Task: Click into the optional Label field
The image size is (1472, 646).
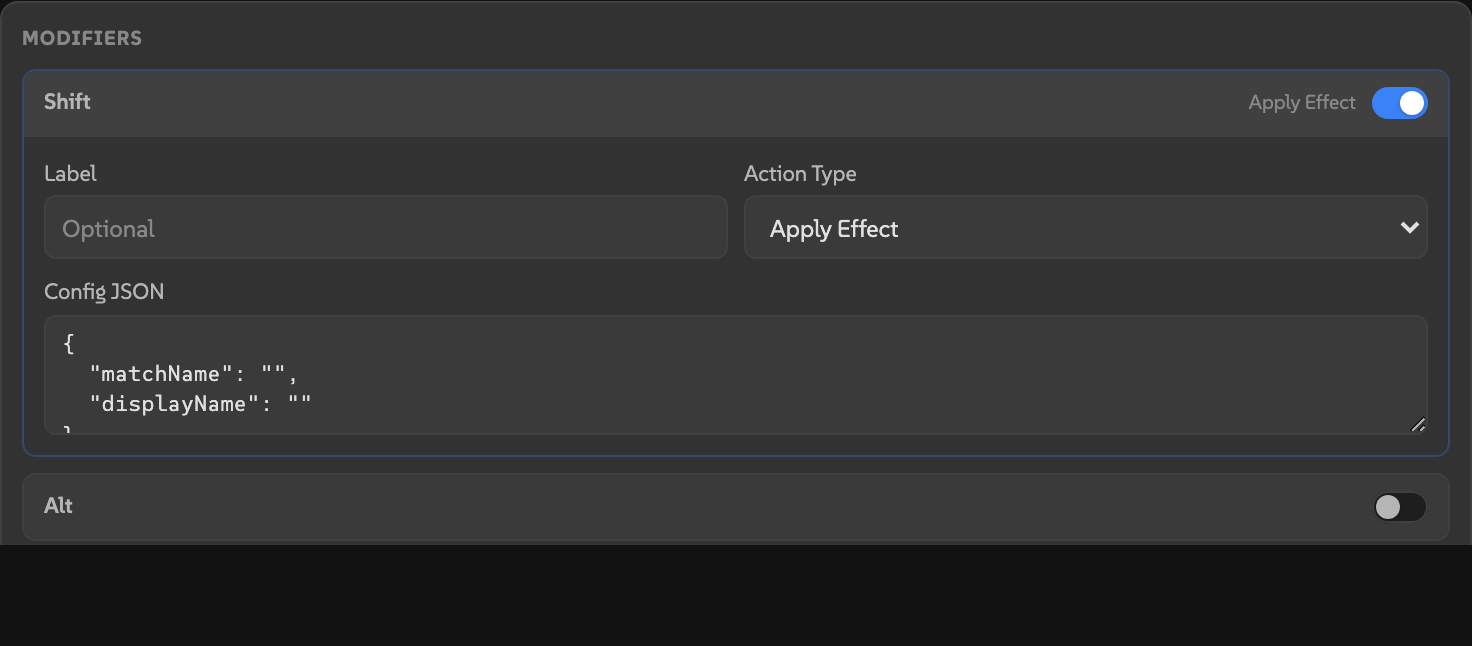Action: 385,227
